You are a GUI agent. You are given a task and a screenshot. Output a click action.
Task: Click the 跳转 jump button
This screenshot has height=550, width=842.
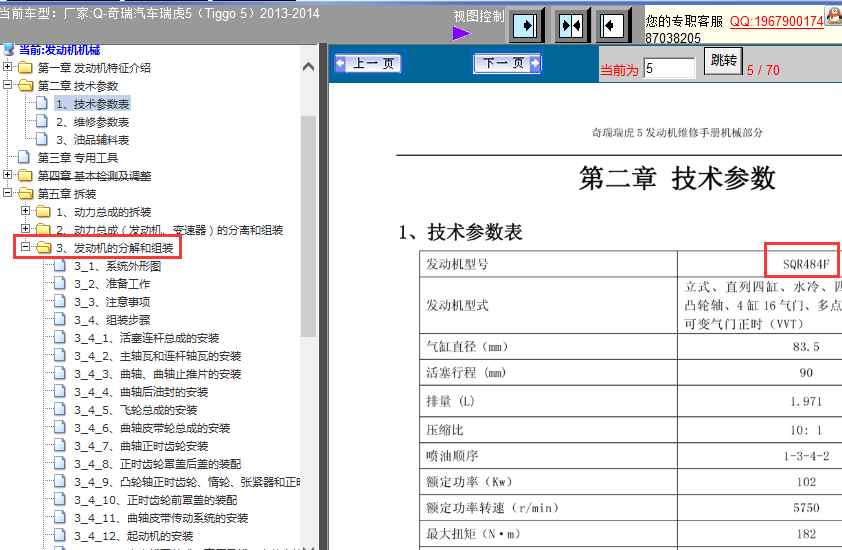(723, 60)
